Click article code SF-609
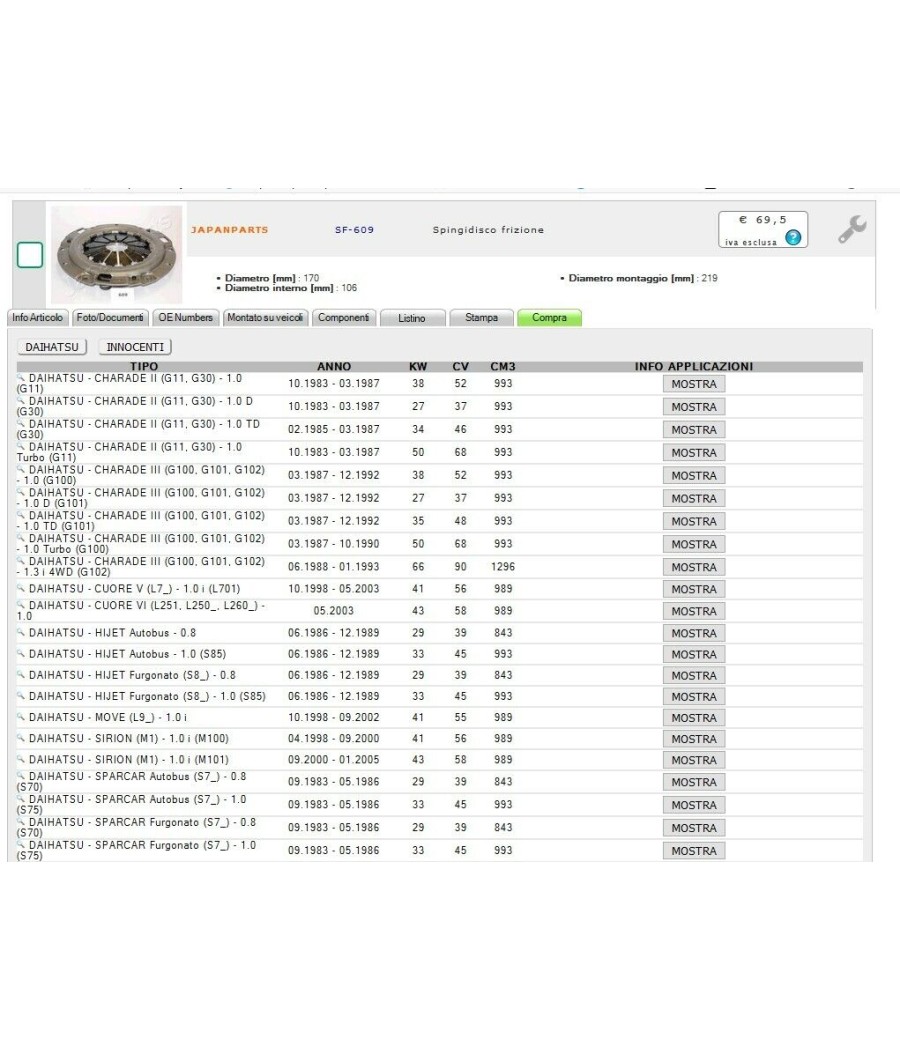Viewport: 900px width, 1050px height. 354,230
